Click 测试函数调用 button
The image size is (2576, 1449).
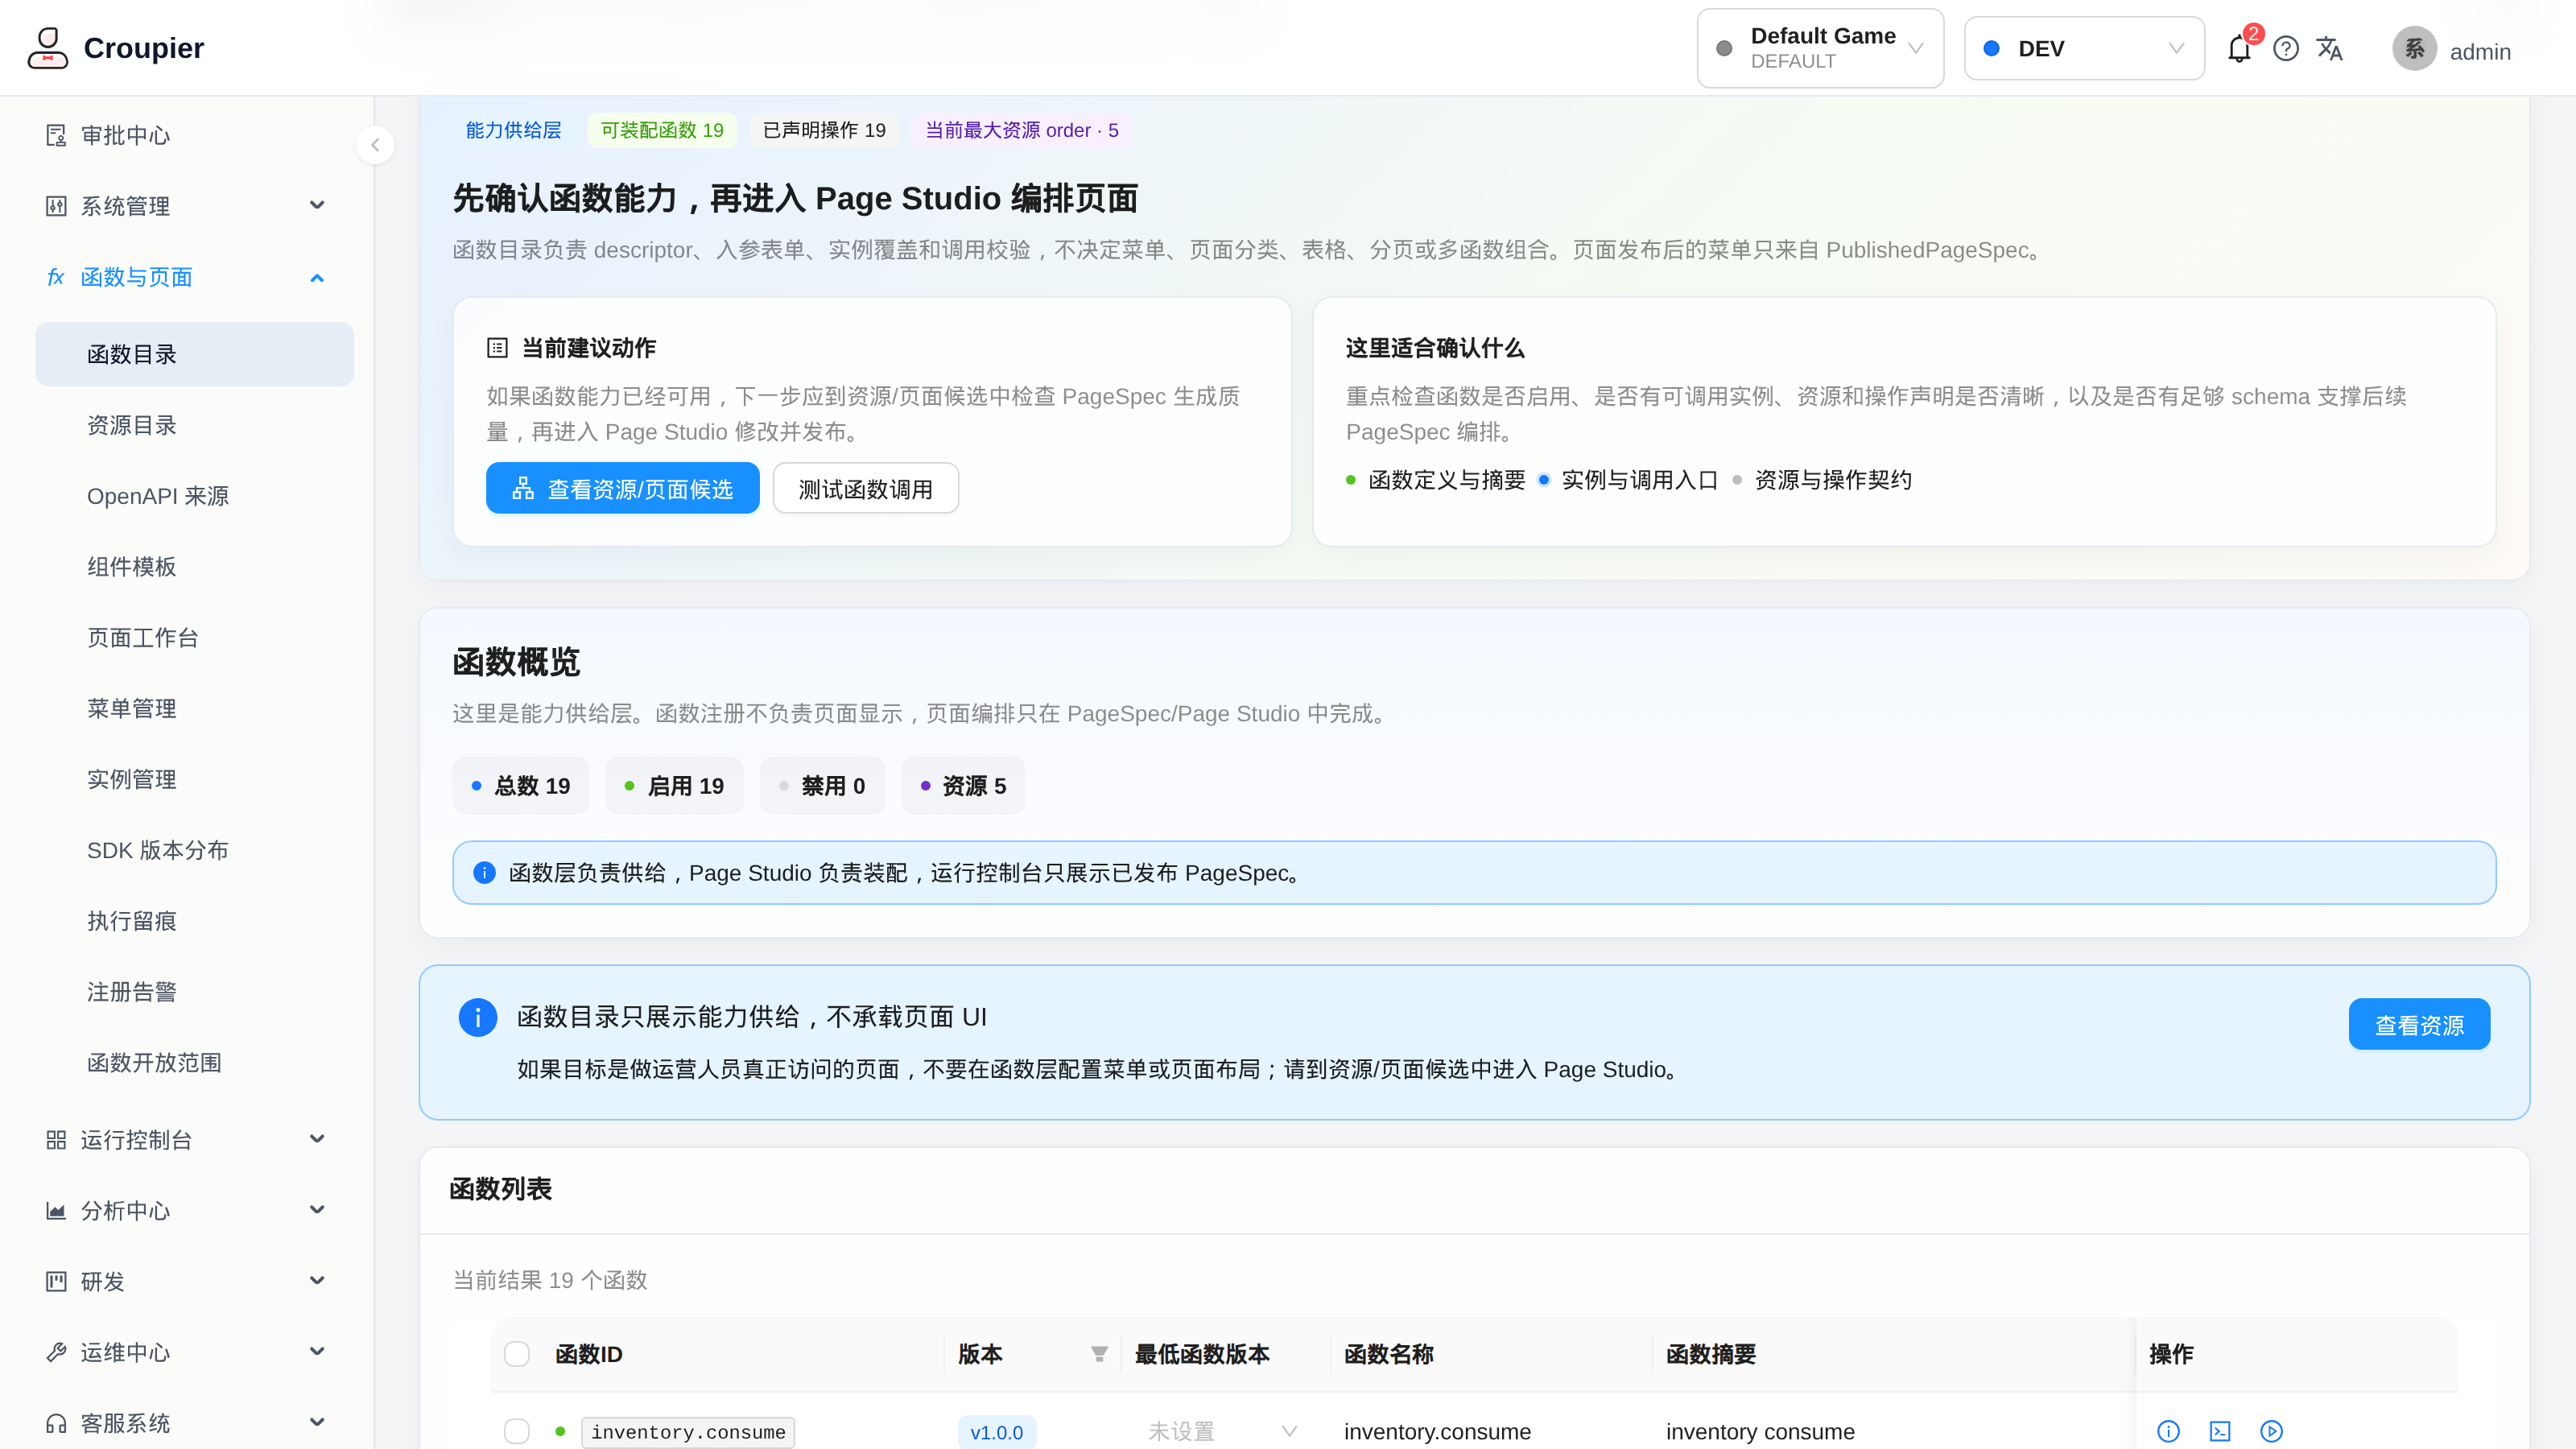(x=865, y=488)
